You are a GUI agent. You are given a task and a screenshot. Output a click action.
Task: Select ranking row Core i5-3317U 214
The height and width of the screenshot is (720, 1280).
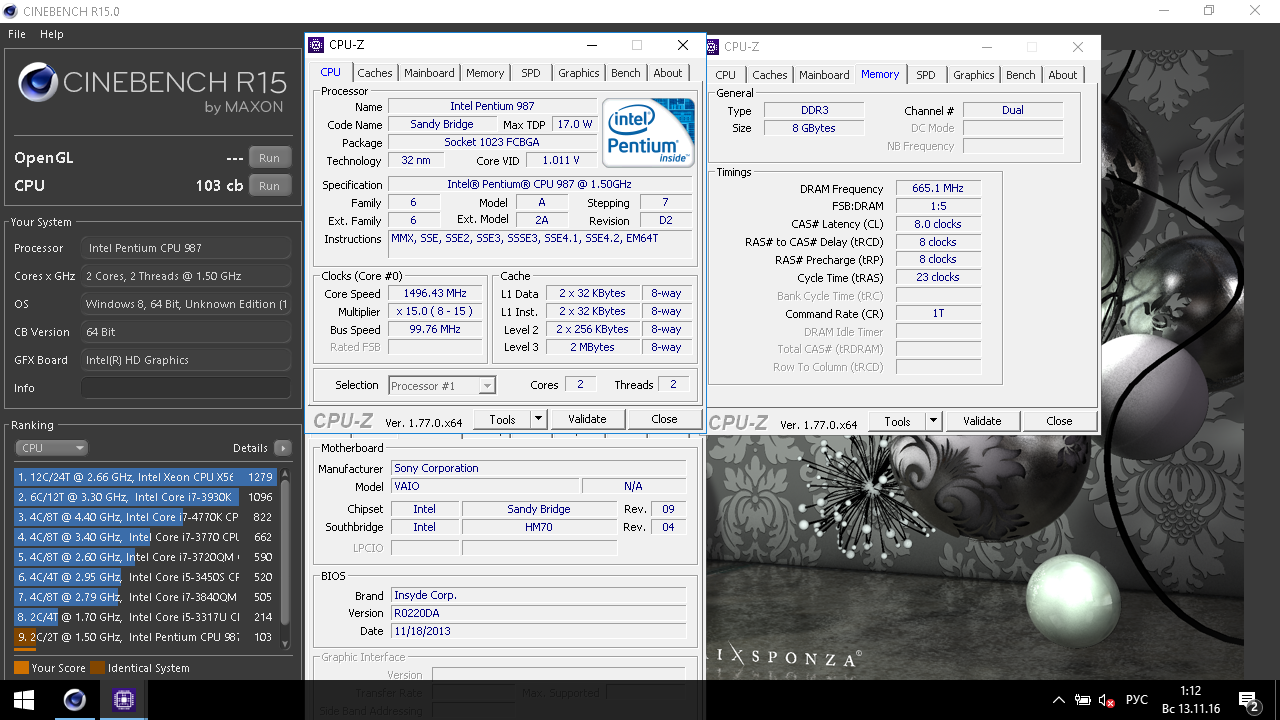tap(145, 617)
